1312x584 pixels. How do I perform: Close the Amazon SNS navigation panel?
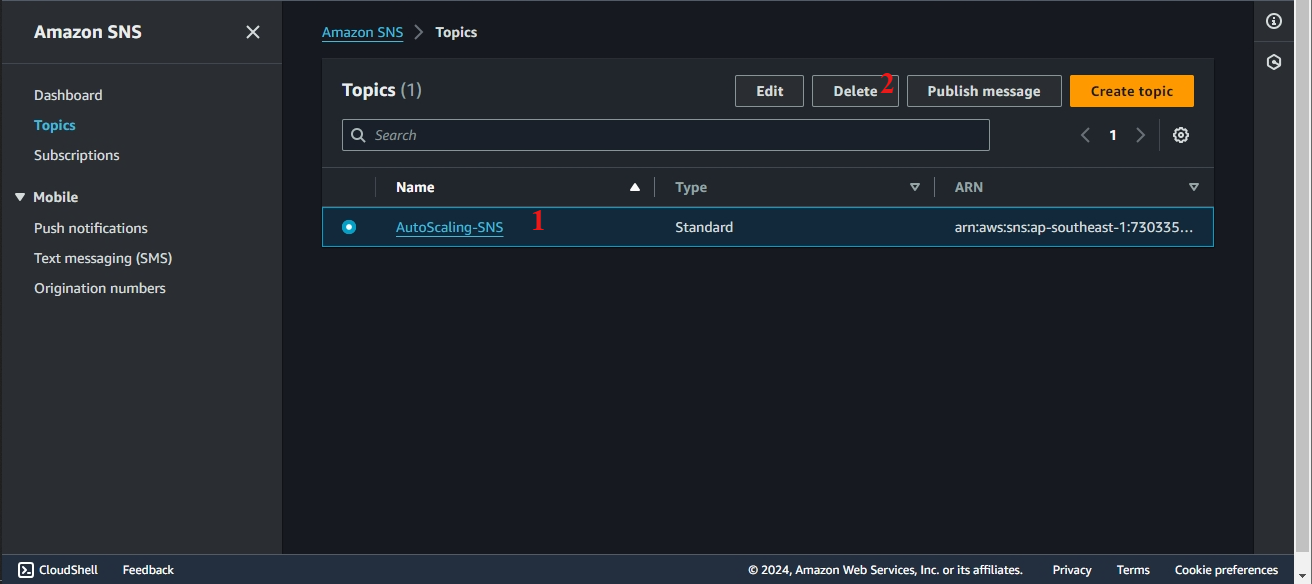[x=253, y=32]
